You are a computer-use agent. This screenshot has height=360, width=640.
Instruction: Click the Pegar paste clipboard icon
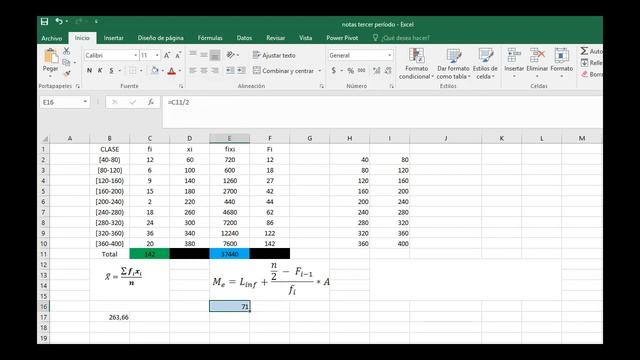[51, 56]
